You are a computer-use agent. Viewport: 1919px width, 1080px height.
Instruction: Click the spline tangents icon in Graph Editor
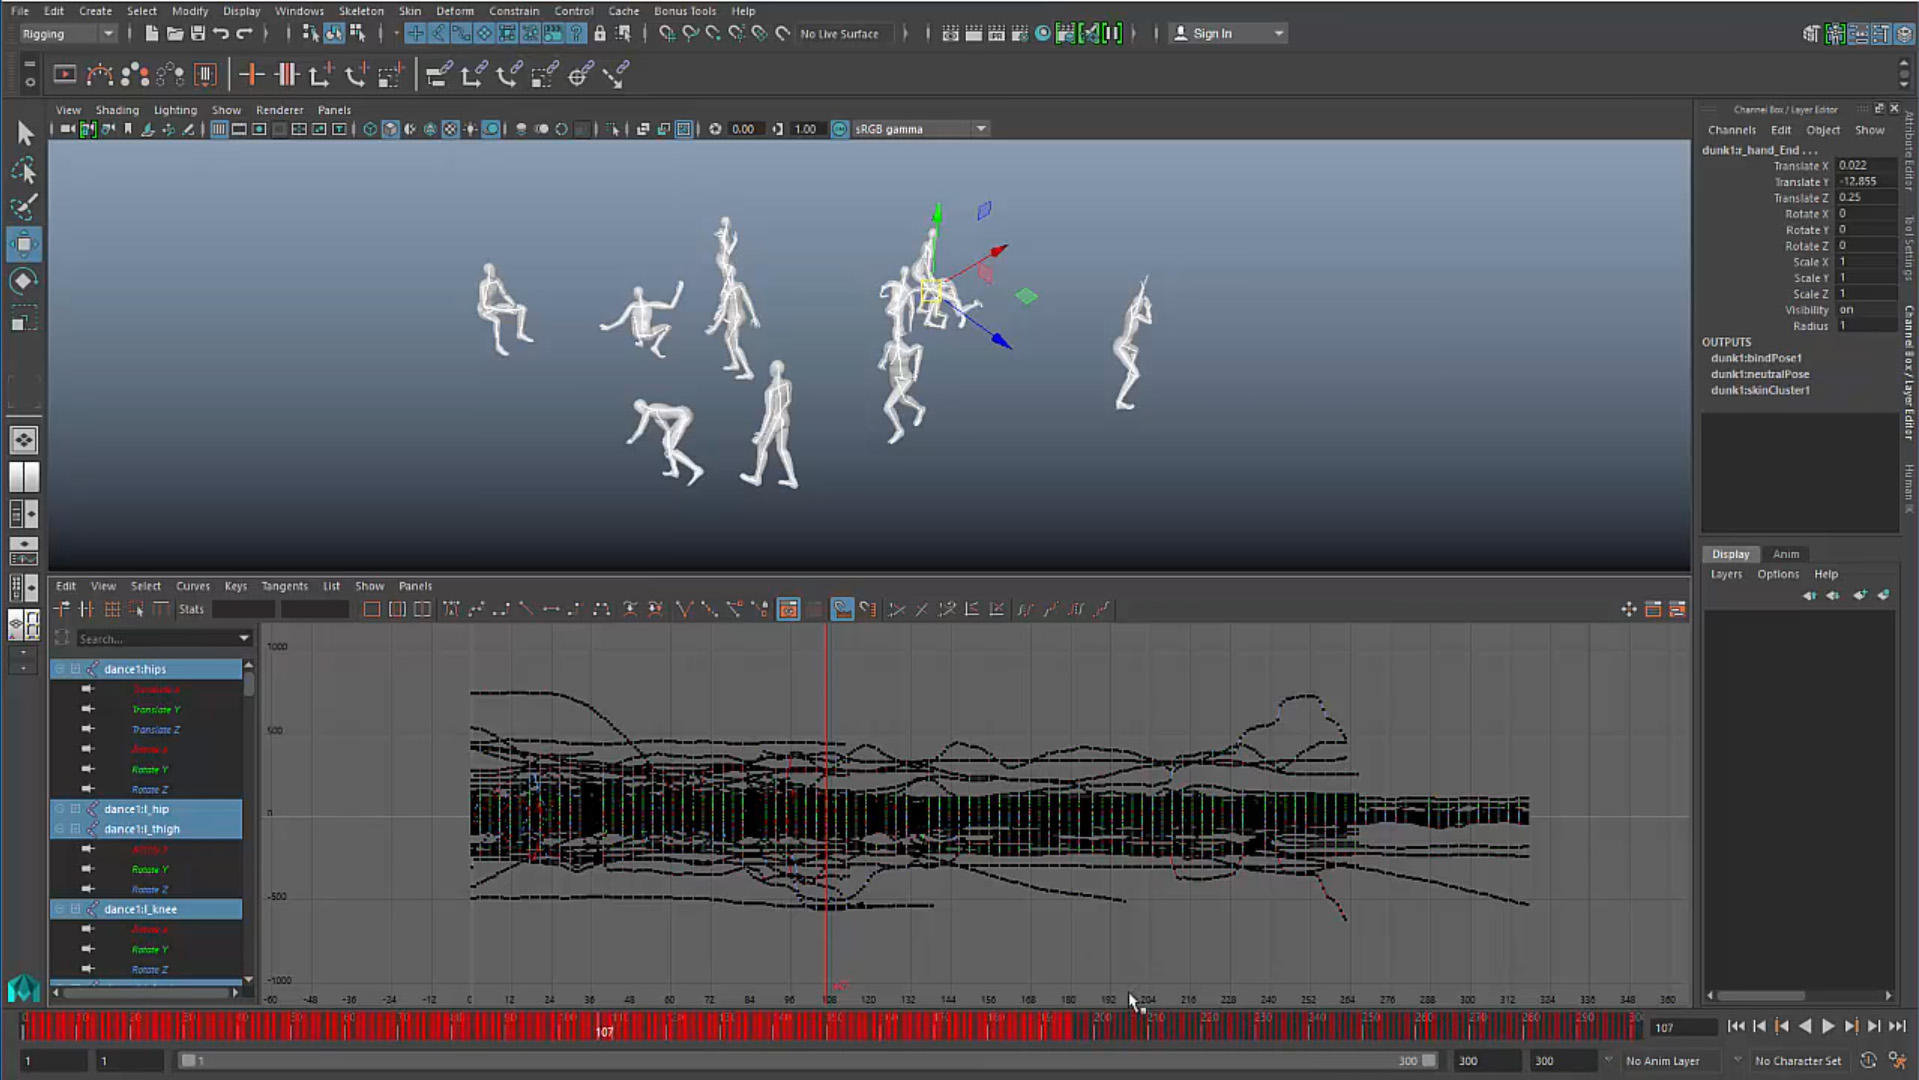pyautogui.click(x=476, y=609)
